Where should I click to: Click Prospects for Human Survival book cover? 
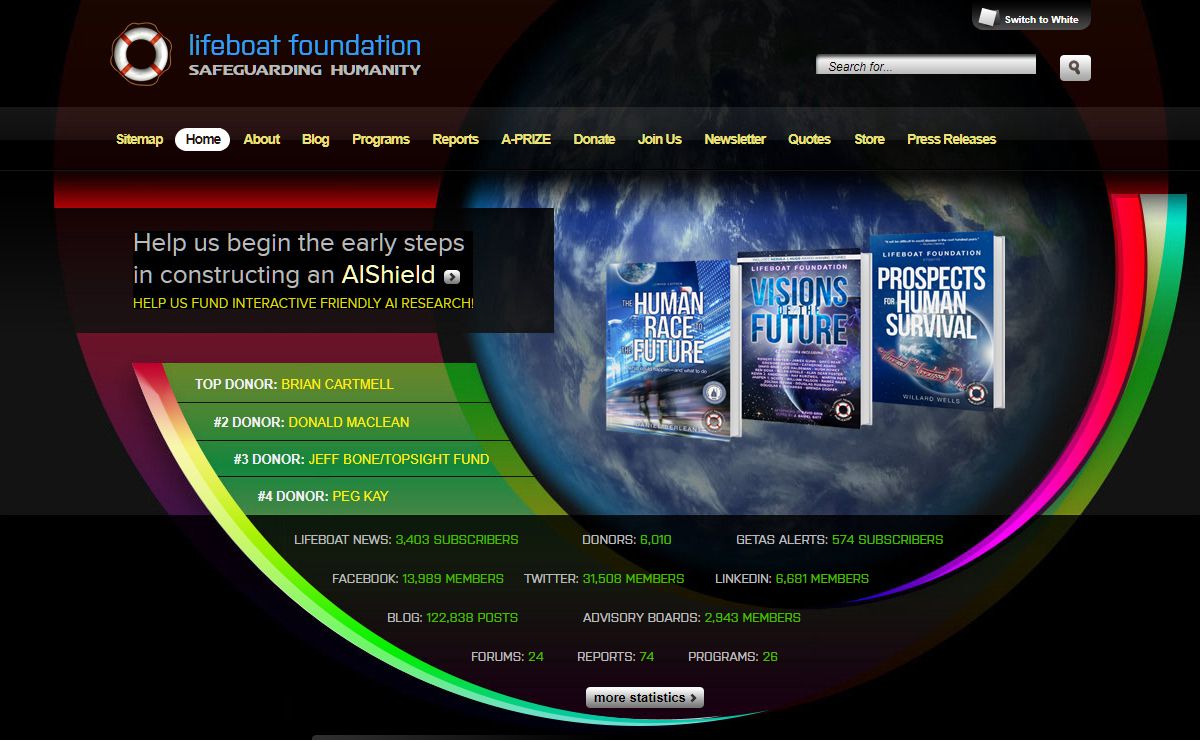[x=937, y=320]
